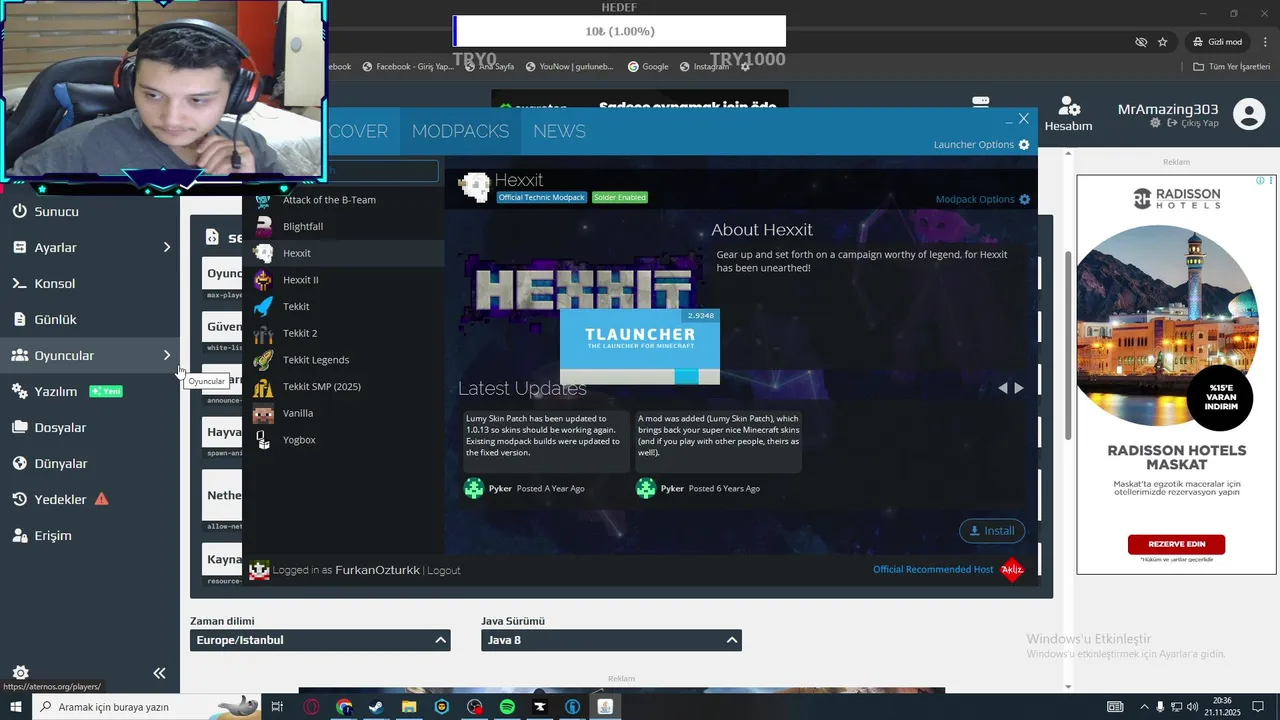Click the settings gear at sidebar bottom

[x=20, y=673]
